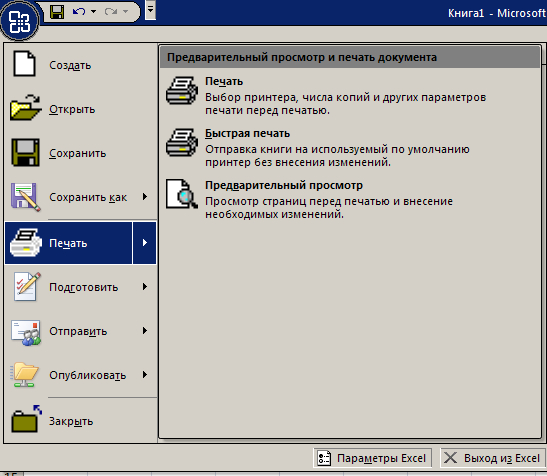The height and width of the screenshot is (476, 547).
Task: Click the Выход из Excel button
Action: [x=493, y=458]
